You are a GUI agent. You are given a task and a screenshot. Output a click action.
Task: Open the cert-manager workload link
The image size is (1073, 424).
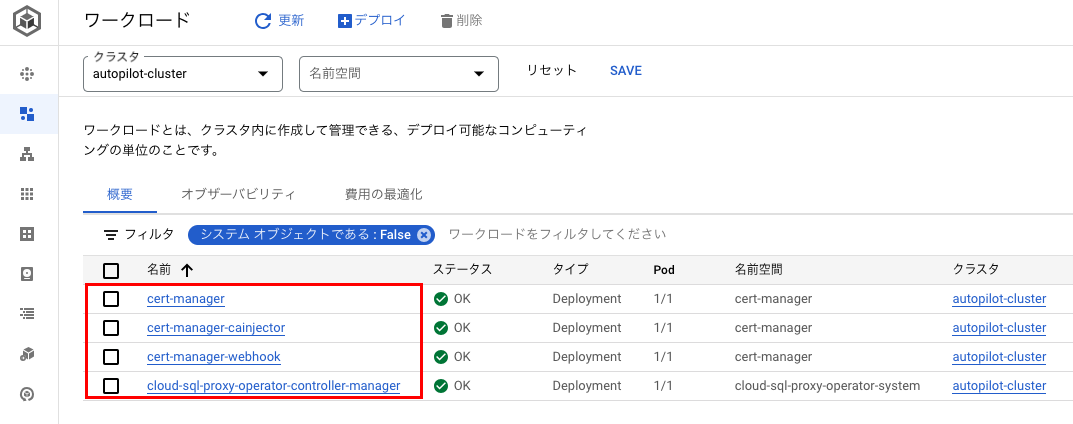click(185, 299)
